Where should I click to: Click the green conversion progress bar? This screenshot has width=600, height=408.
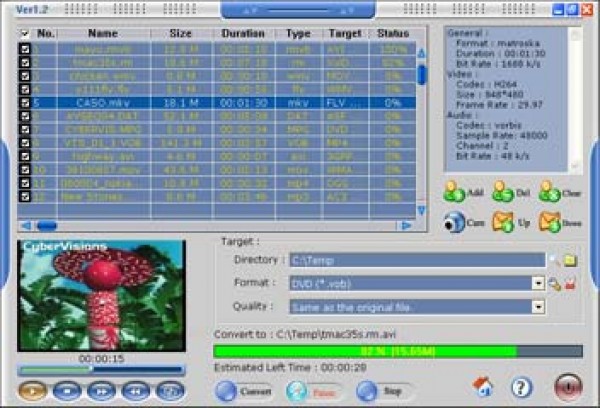tap(398, 351)
